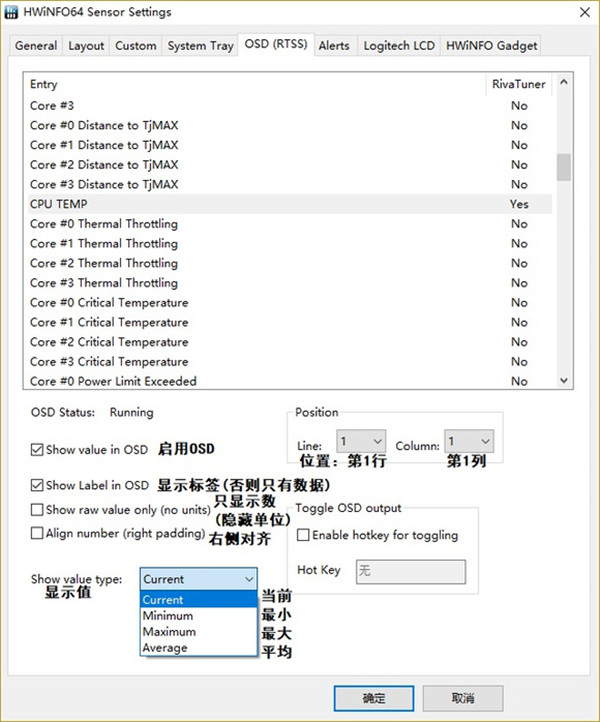Enable Show raw value only option
The image size is (600, 722).
click(38, 510)
